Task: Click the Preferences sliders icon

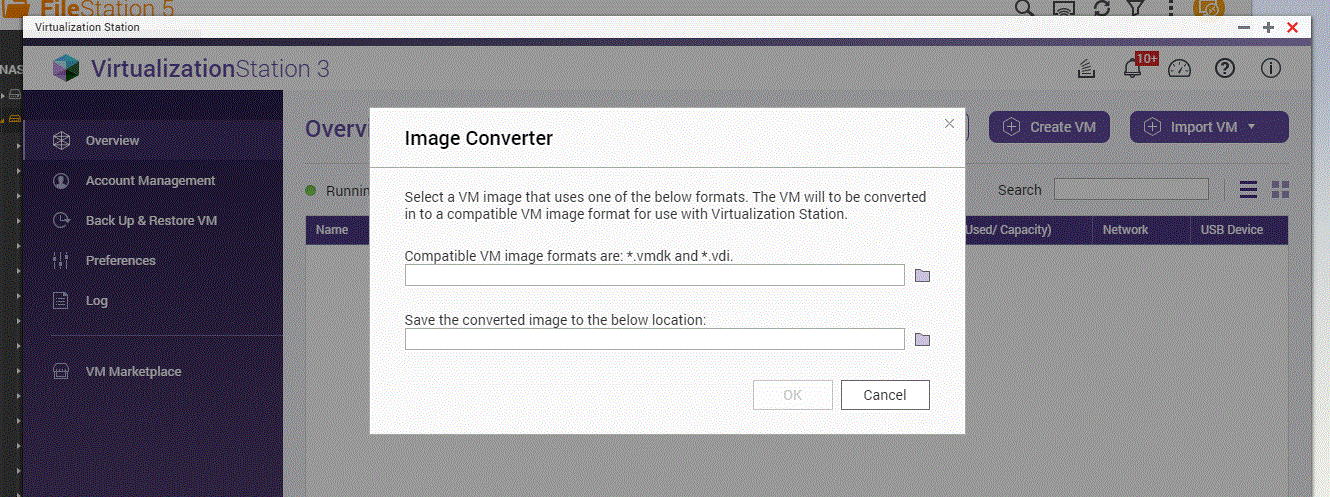Action: point(61,261)
